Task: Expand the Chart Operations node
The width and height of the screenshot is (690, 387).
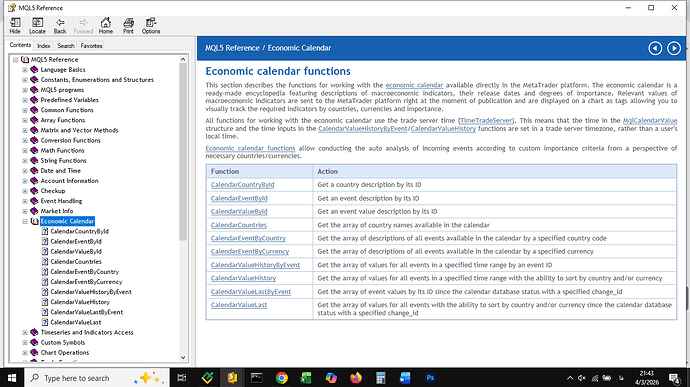Action: (x=25, y=353)
